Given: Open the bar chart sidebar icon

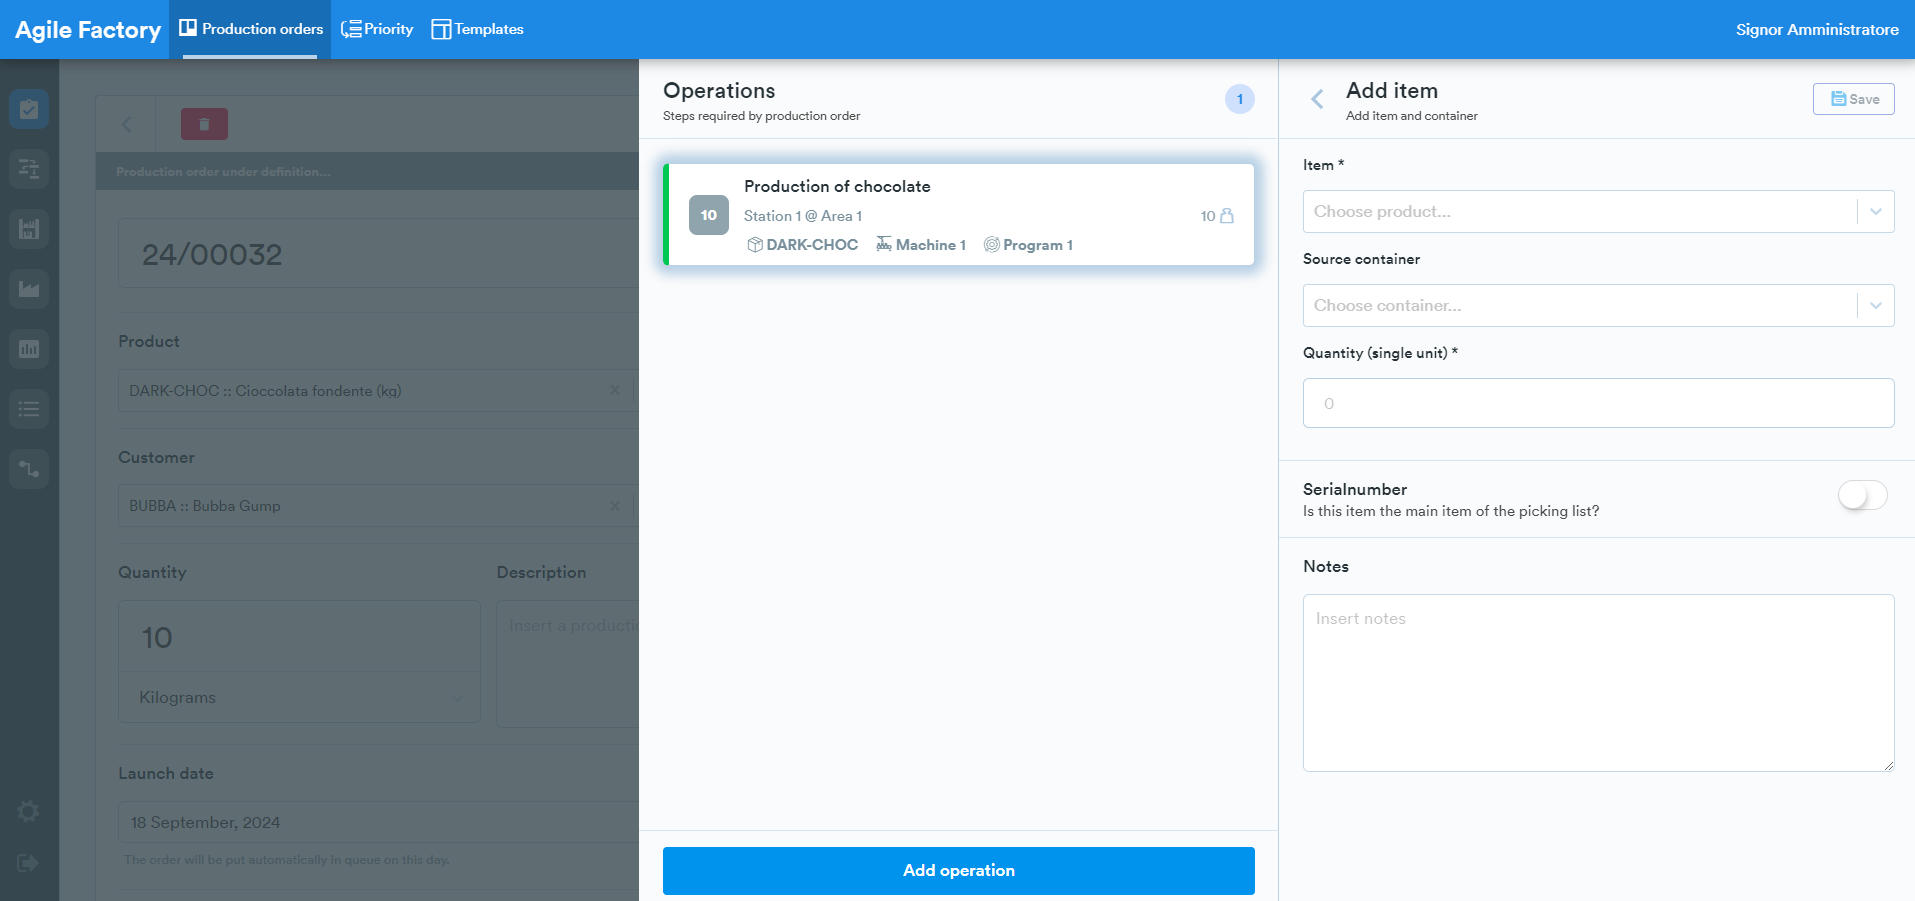Looking at the screenshot, I should [29, 349].
